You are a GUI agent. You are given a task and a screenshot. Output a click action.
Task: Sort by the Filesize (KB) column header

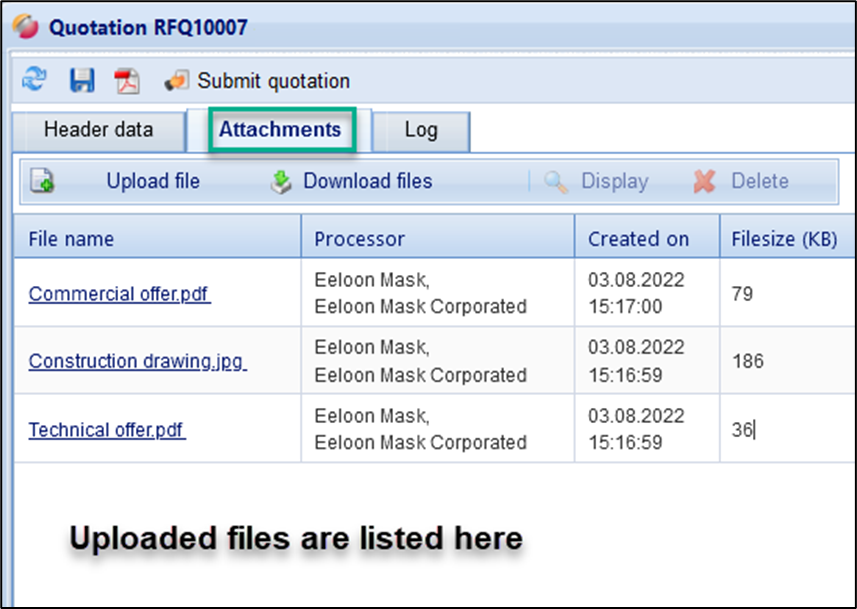coord(784,239)
